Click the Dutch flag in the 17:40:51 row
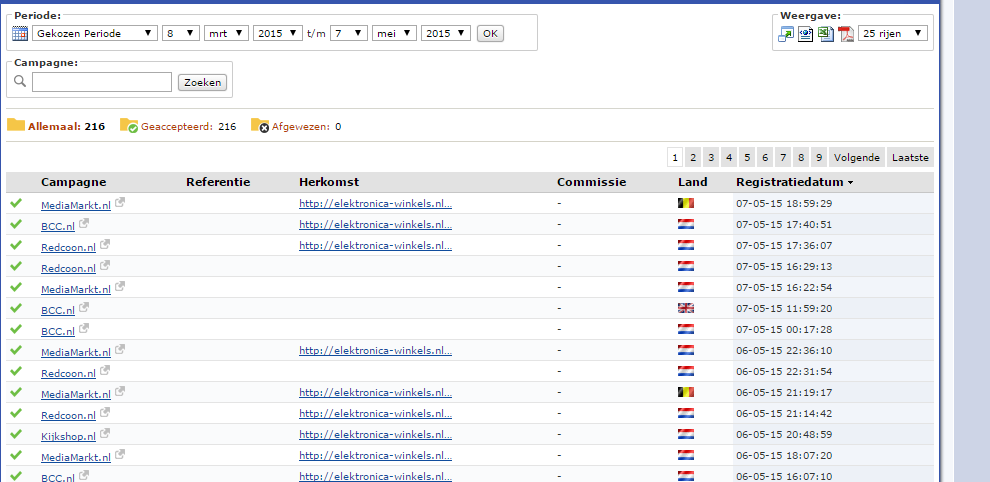 click(x=686, y=224)
